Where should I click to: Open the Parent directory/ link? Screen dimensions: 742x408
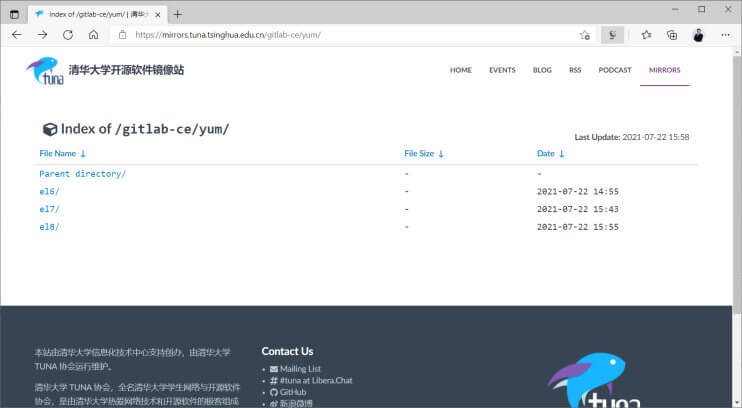coord(82,174)
